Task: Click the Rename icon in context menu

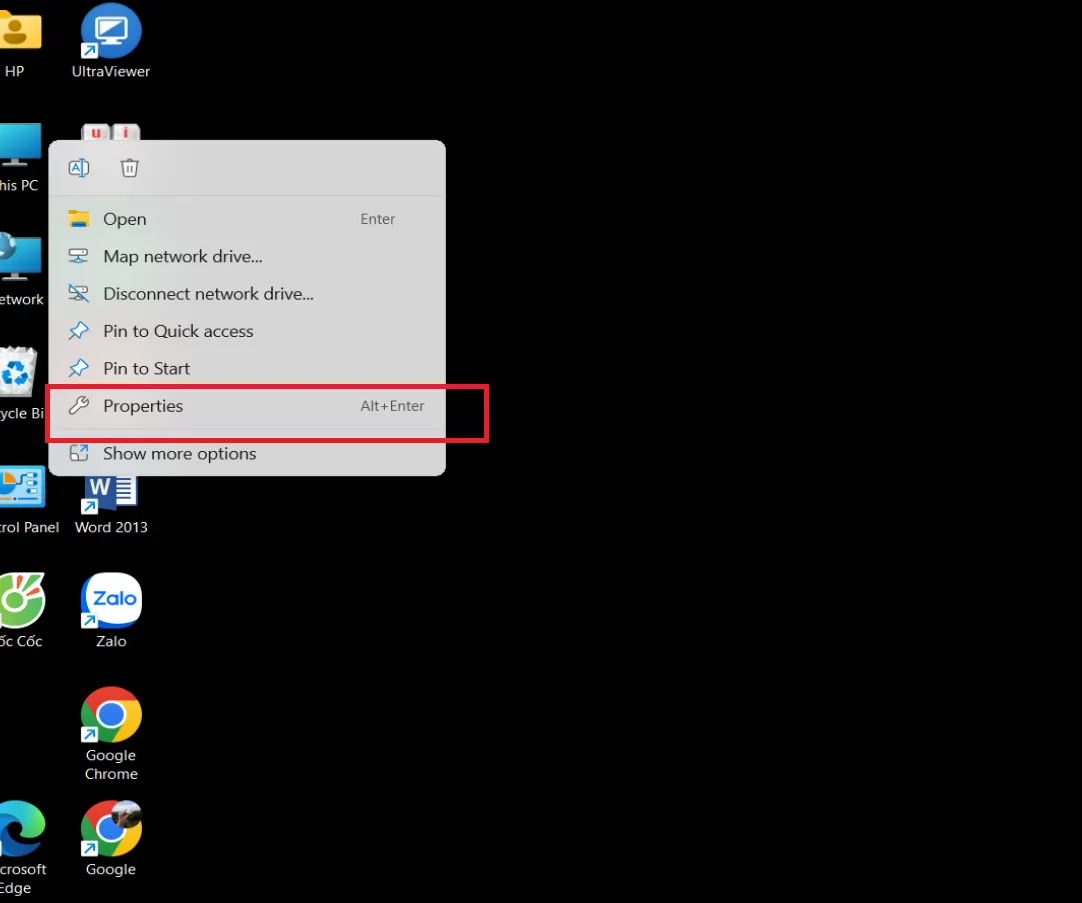Action: (x=79, y=168)
